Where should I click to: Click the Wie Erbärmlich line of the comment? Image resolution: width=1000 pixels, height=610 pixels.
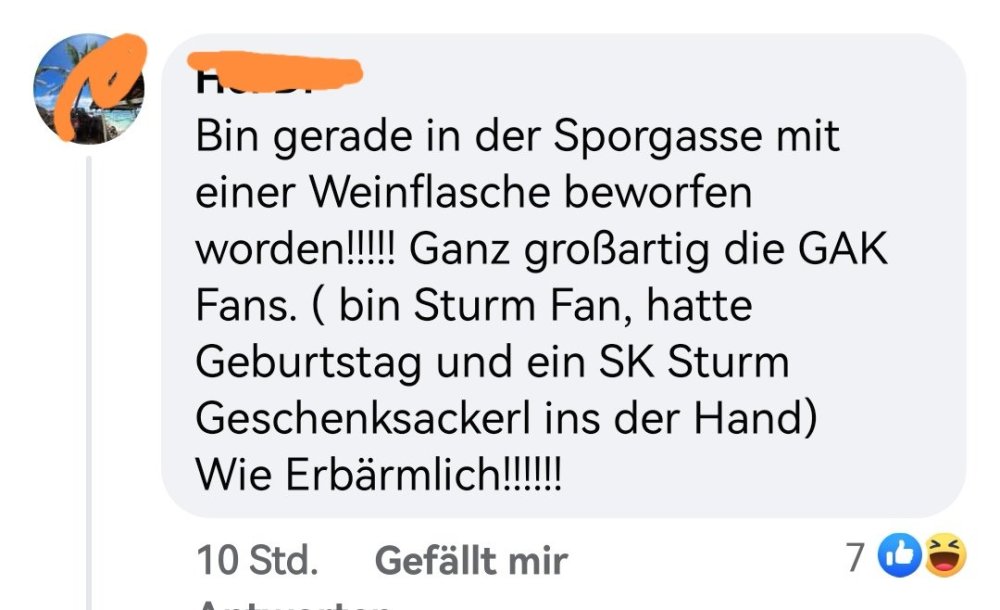point(379,475)
